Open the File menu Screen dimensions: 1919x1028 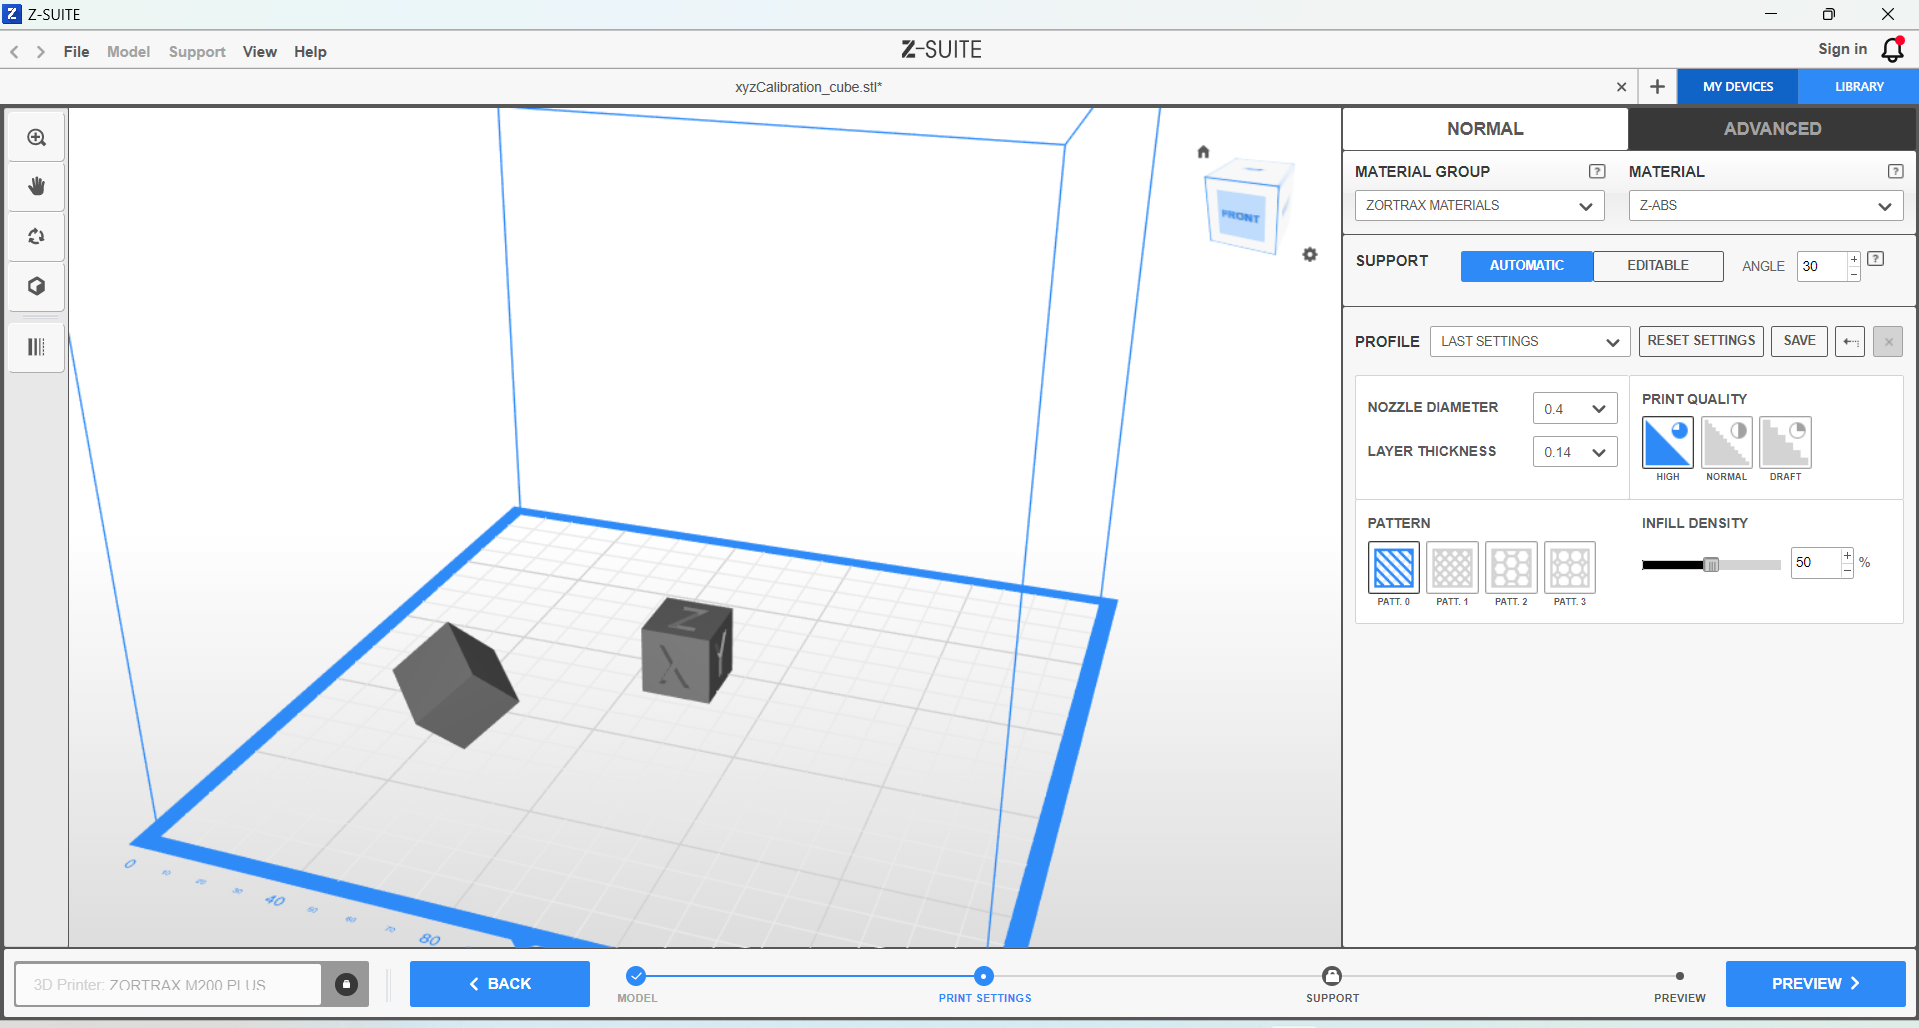pos(76,52)
